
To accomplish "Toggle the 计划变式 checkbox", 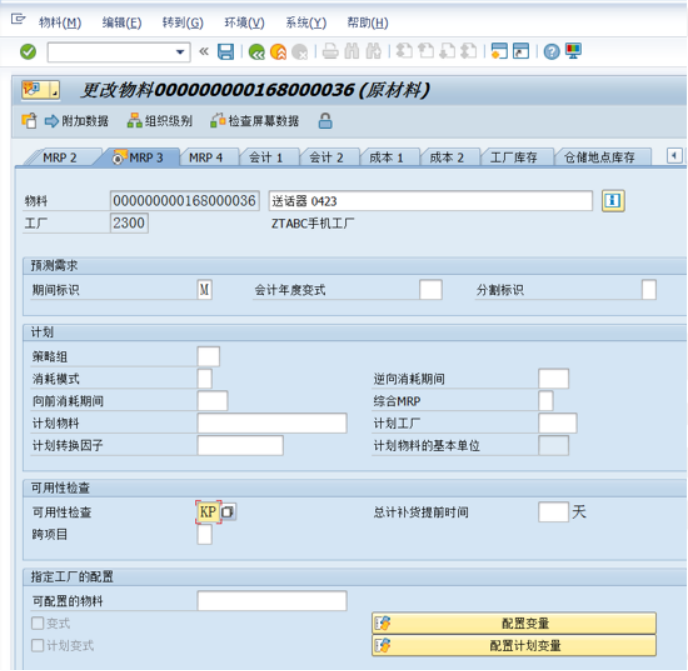I will (38, 645).
